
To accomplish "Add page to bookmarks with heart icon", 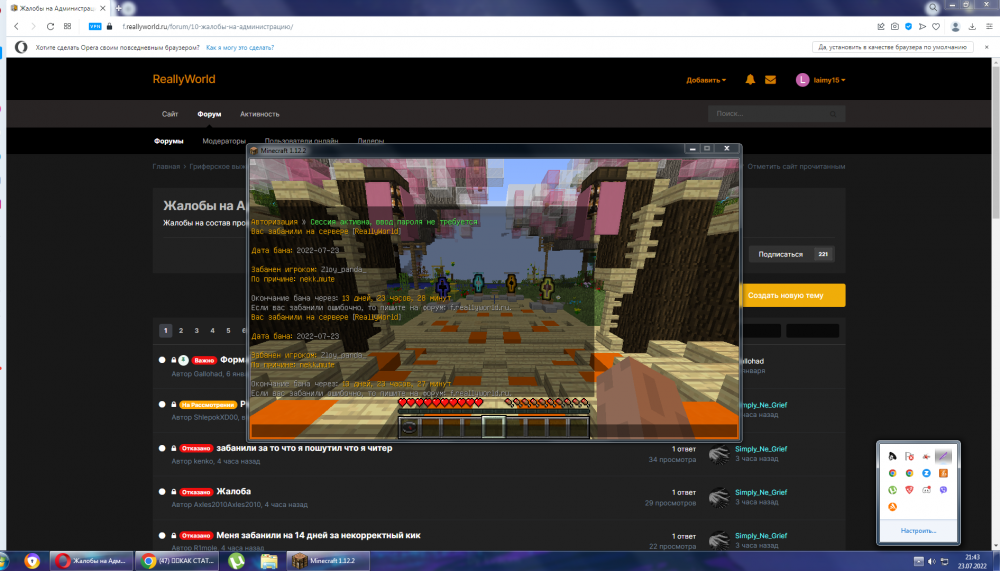I will (x=936, y=26).
